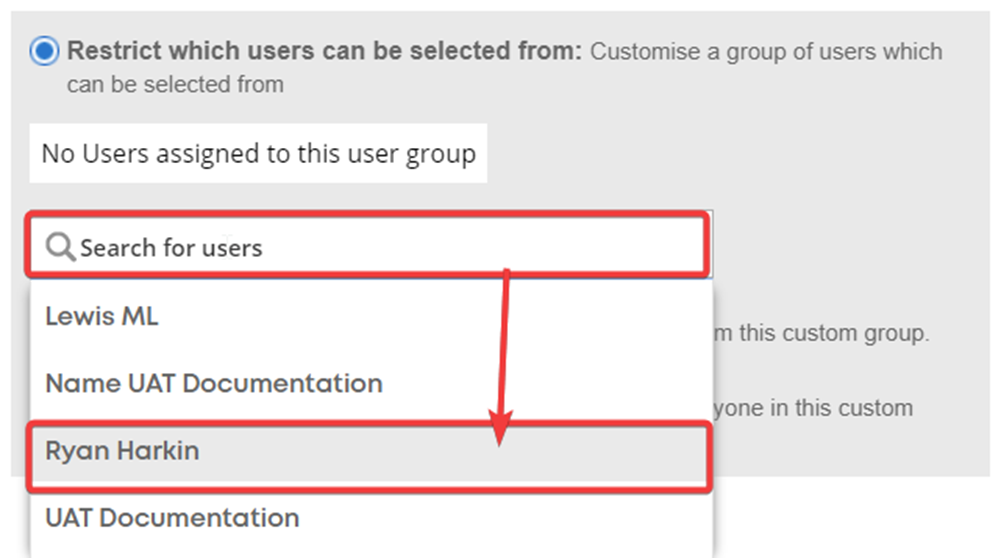The image size is (1001, 558).
Task: Click the No Users assigned message box
Action: pos(258,153)
